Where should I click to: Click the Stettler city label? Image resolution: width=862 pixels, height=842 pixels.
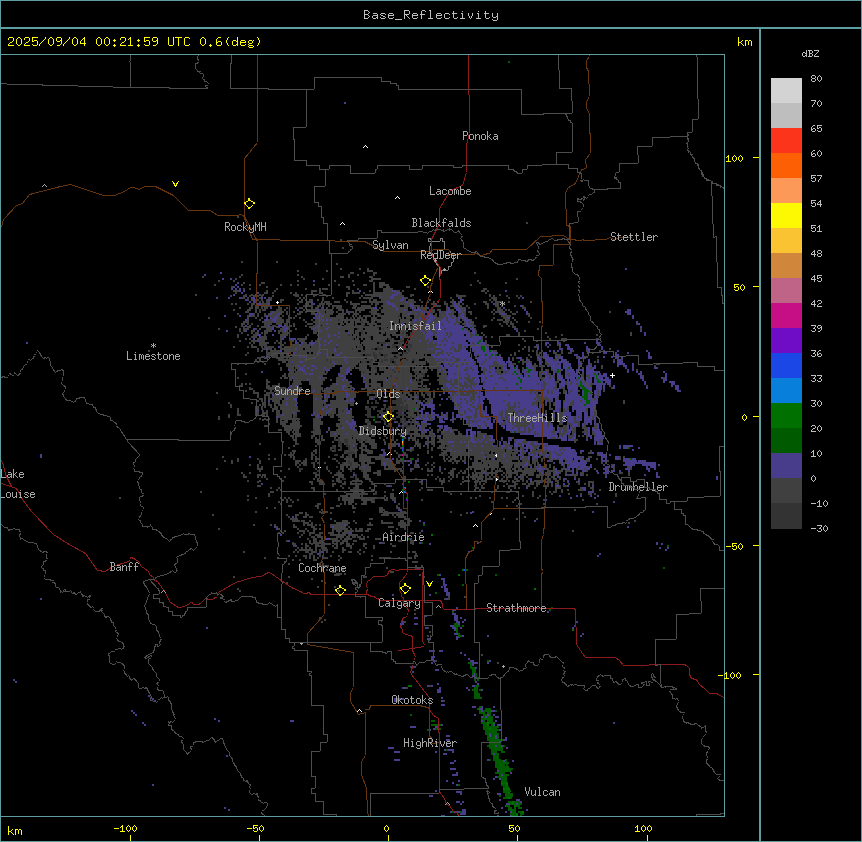pyautogui.click(x=634, y=237)
